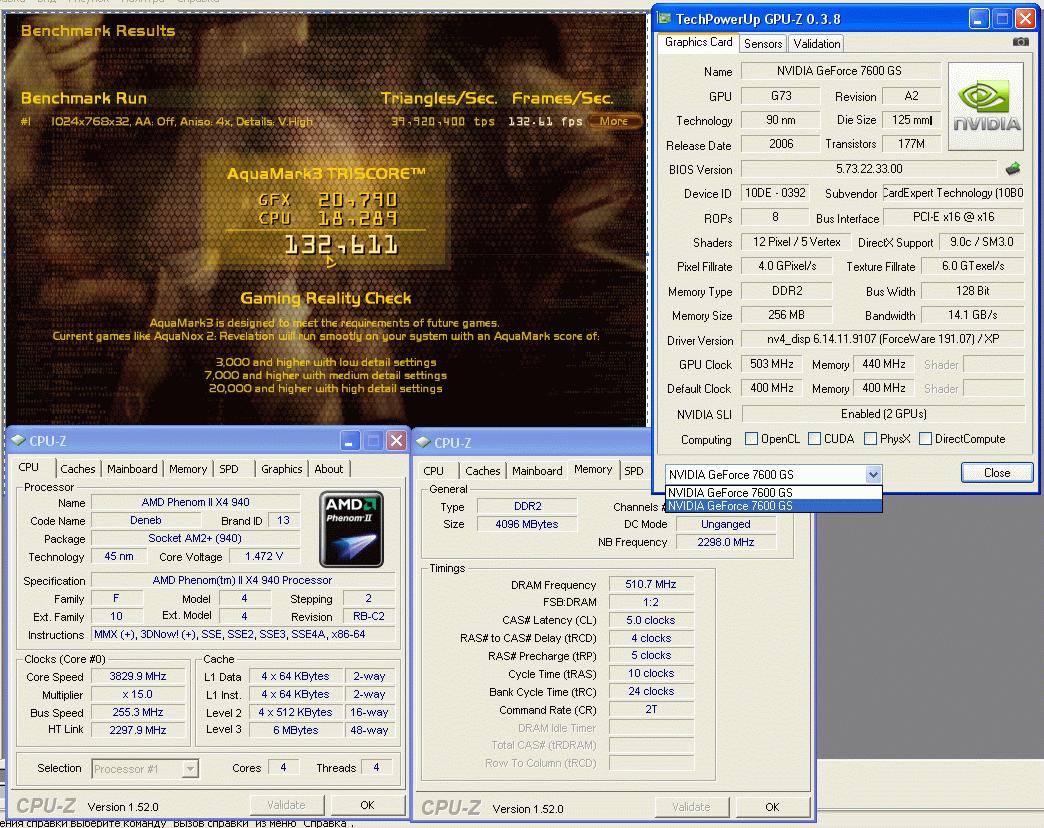Screen dimensions: 1044x828
Task: Click the Specification field AMD Phenom II X4 940
Action: pos(242,580)
